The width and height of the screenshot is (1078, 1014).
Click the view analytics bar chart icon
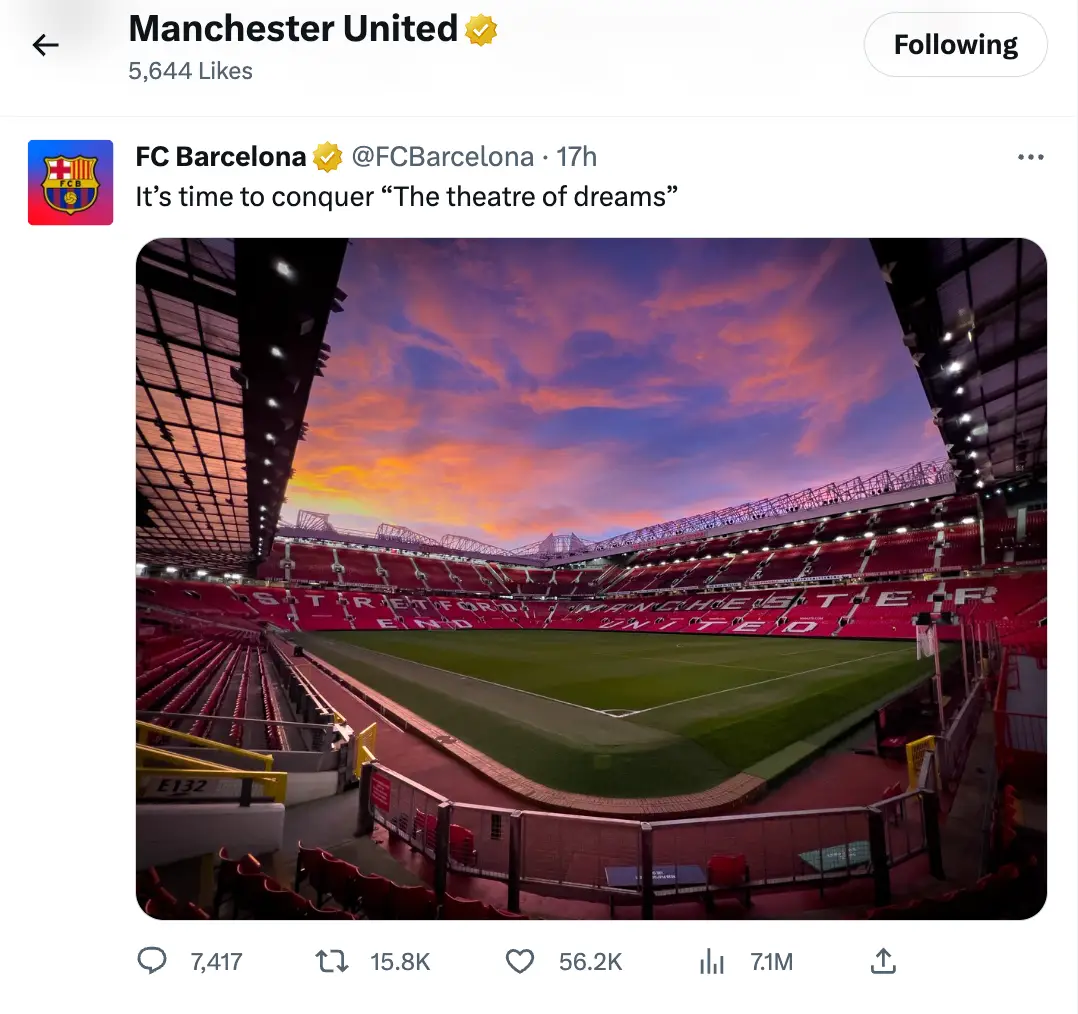click(x=711, y=961)
